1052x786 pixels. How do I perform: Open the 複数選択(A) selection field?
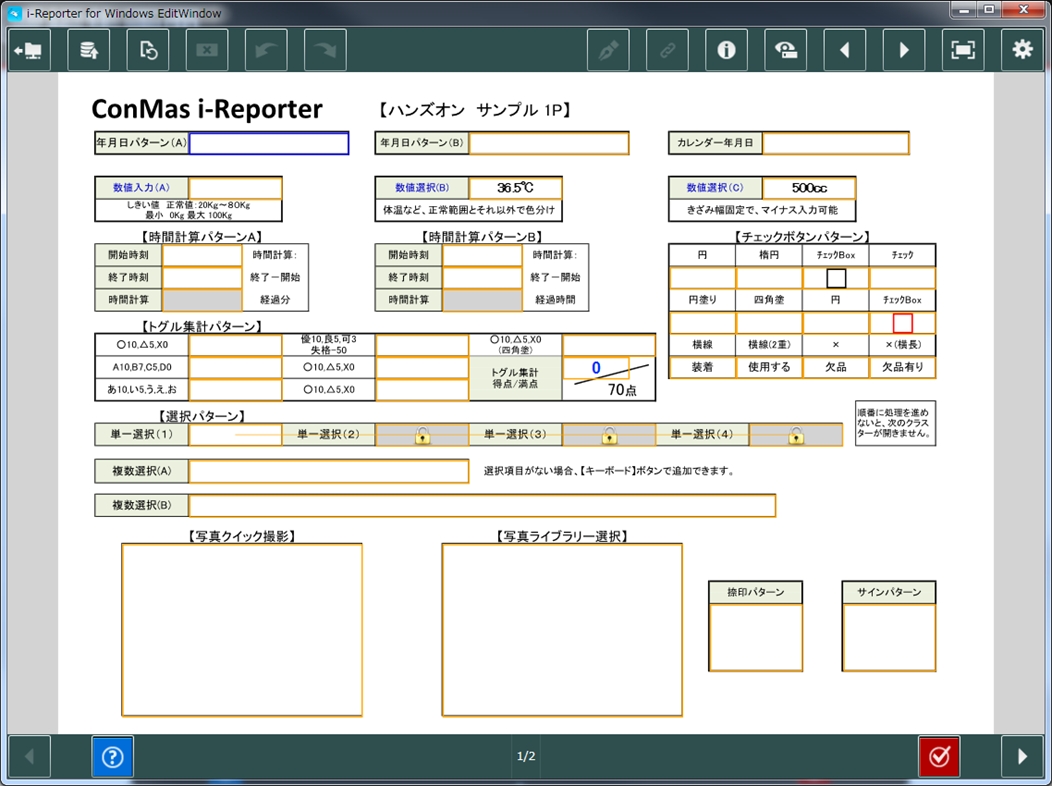pos(328,471)
